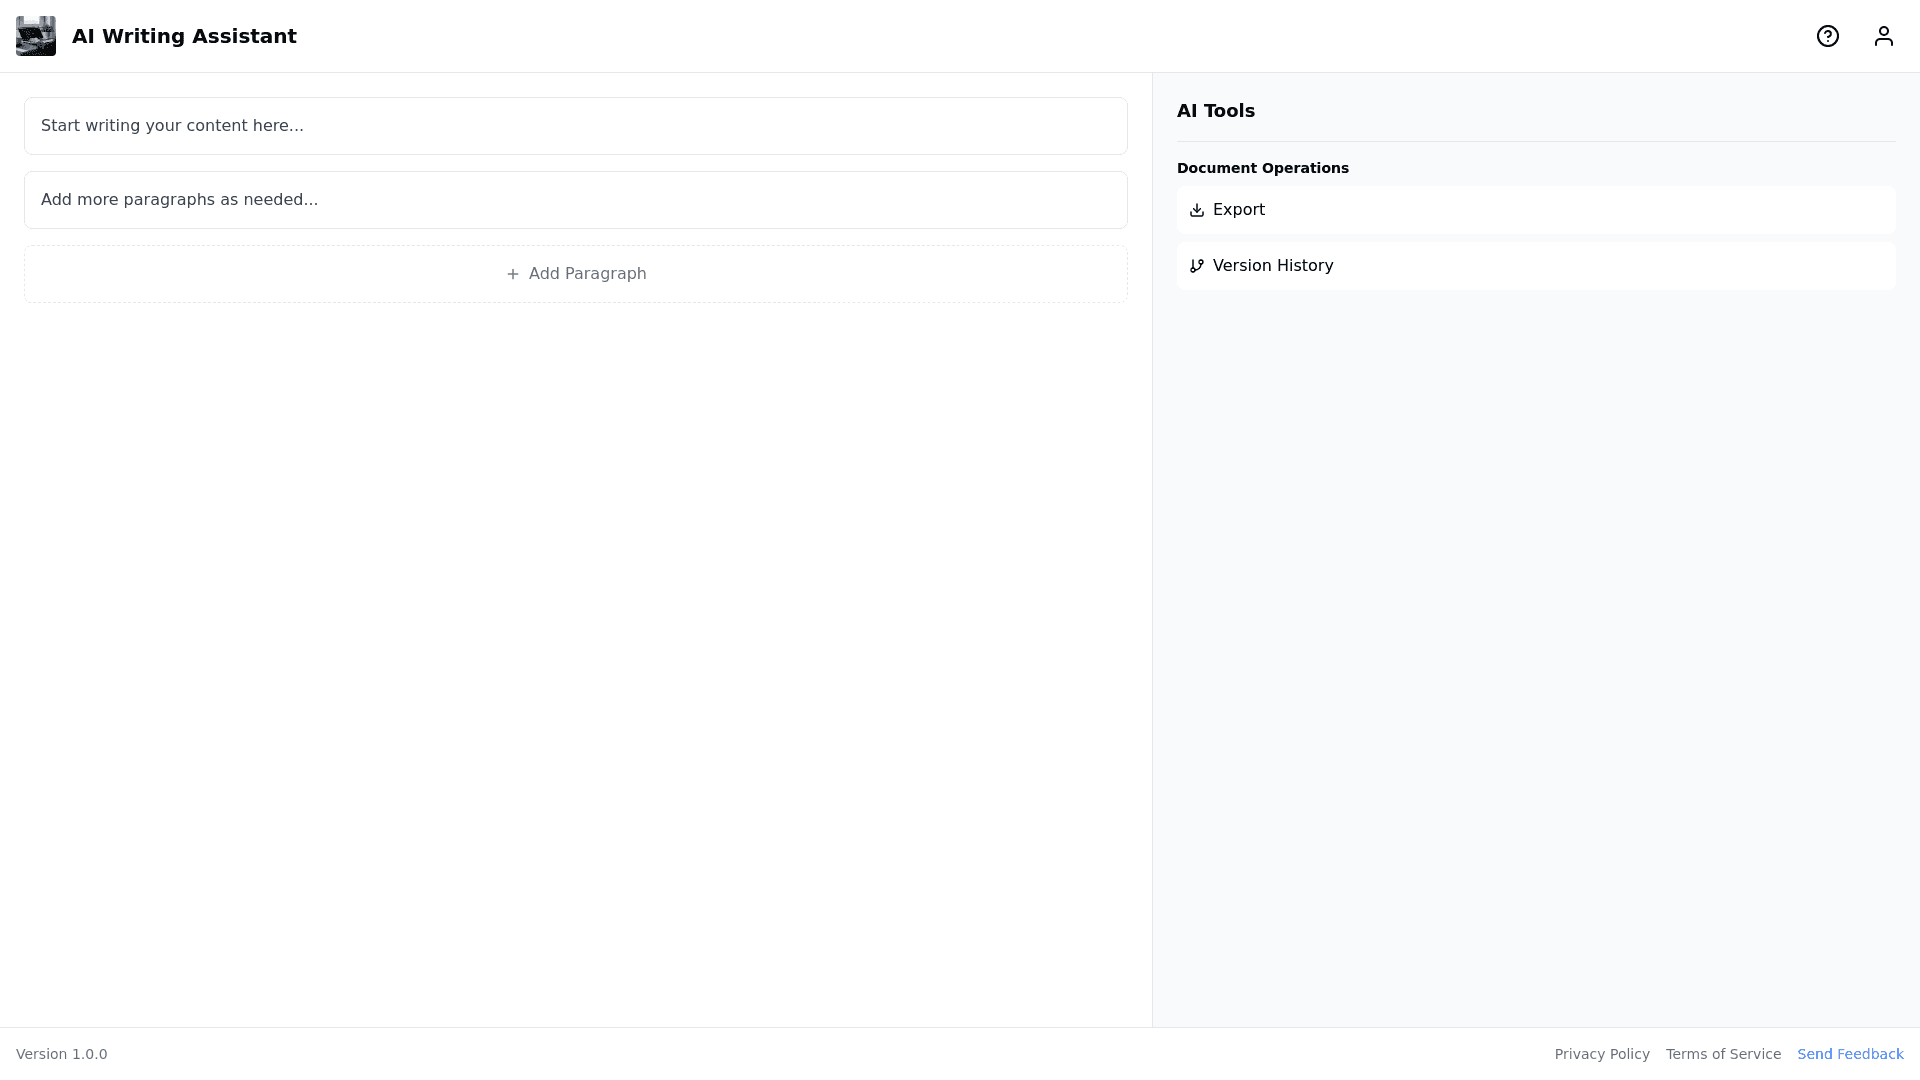Click the Send Feedback link
1920x1080 pixels.
[1850, 1054]
